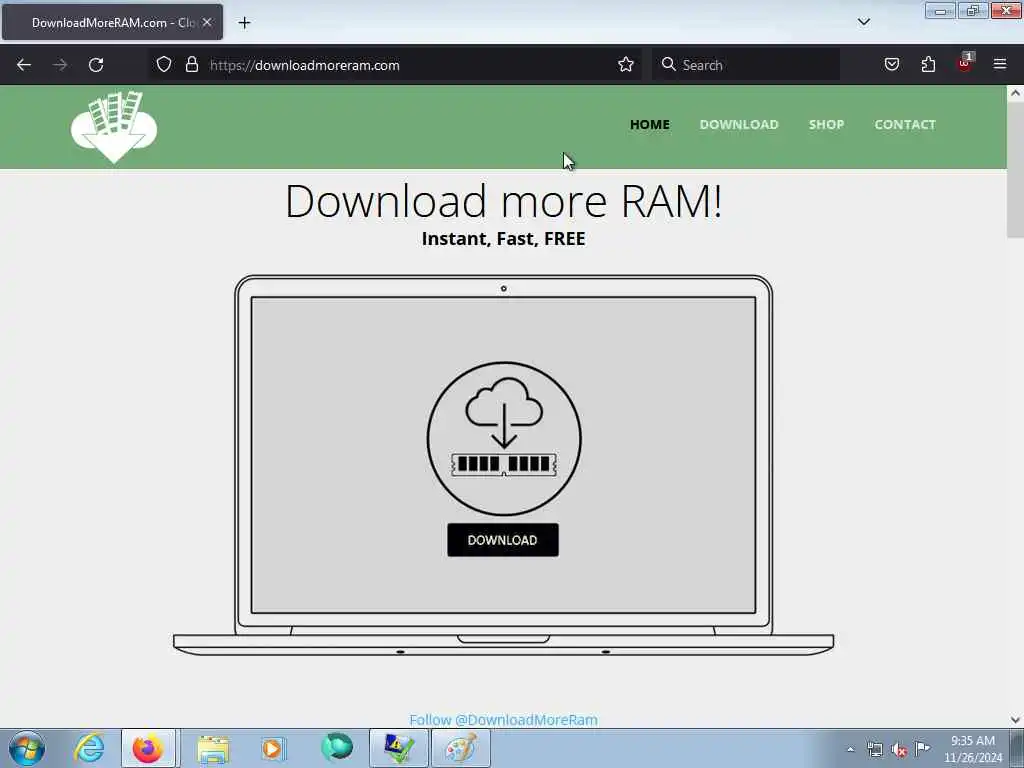Click the cloud download RAM circle graphic

point(504,438)
